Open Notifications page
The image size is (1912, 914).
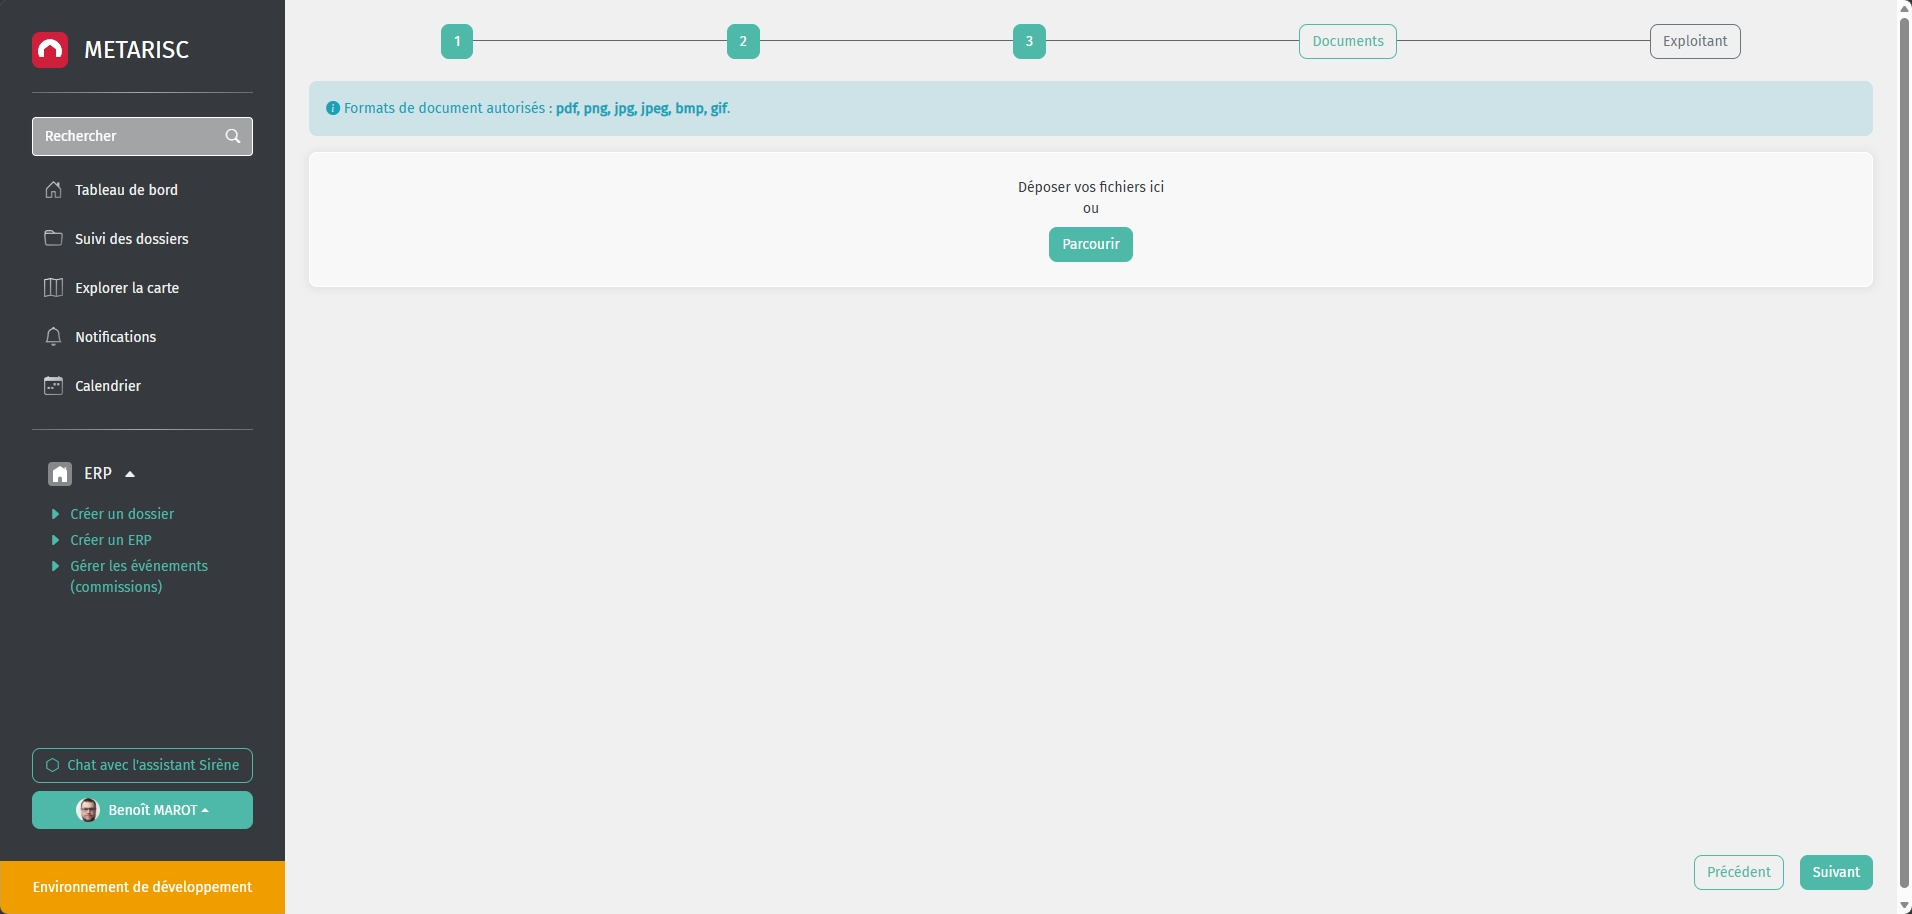pyautogui.click(x=115, y=337)
